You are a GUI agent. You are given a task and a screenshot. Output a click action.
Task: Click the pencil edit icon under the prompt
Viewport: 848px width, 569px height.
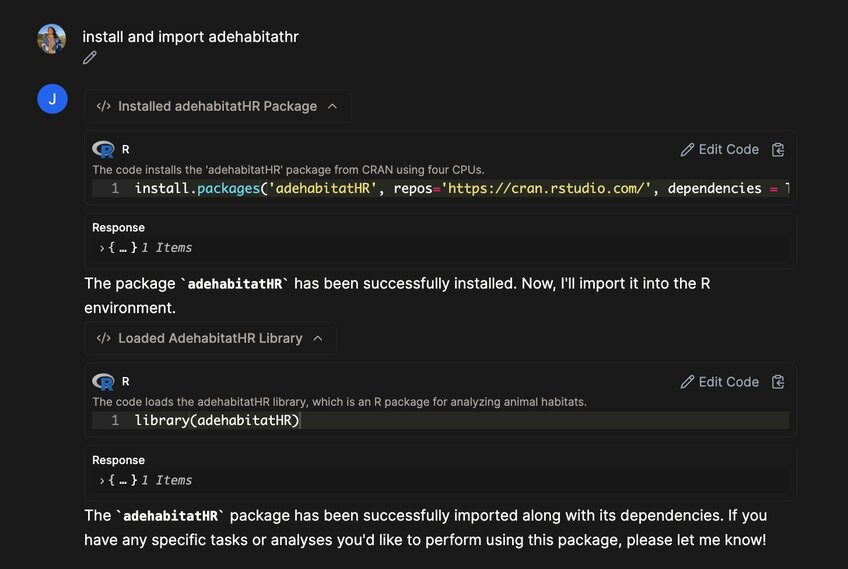click(90, 58)
